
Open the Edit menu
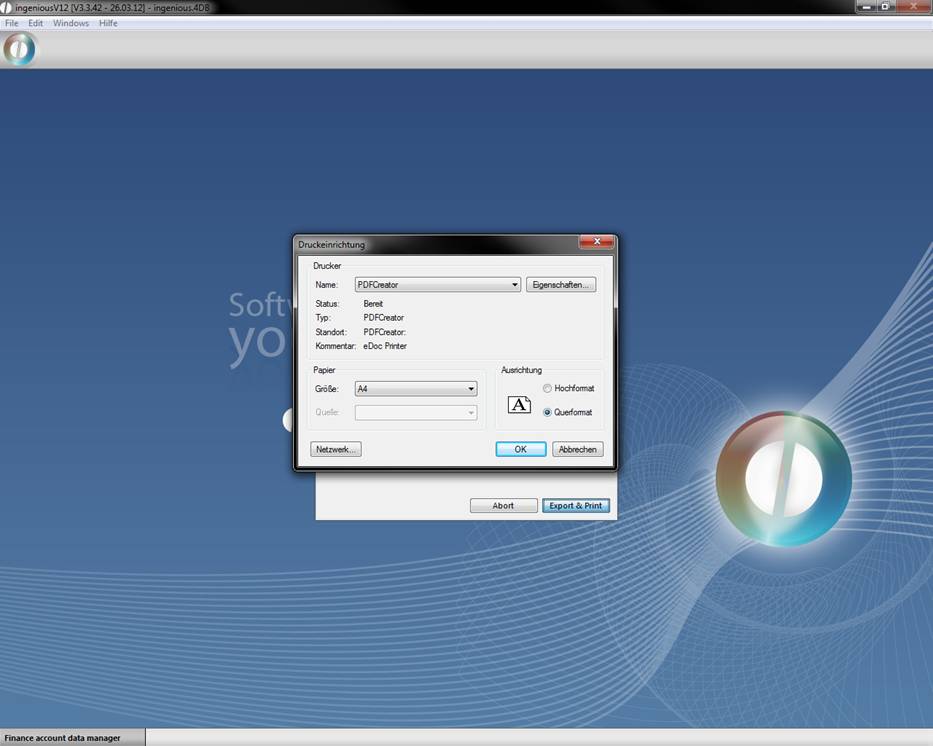coord(36,23)
